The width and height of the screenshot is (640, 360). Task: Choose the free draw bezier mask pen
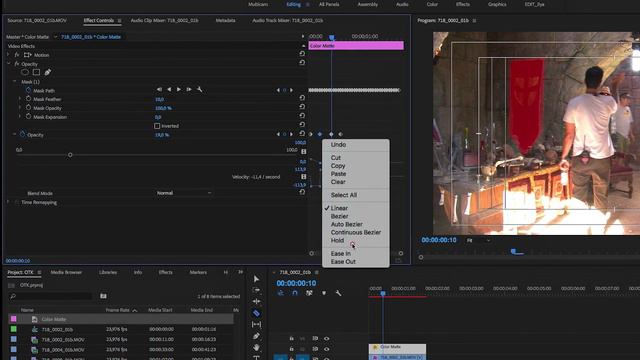pyautogui.click(x=48, y=72)
